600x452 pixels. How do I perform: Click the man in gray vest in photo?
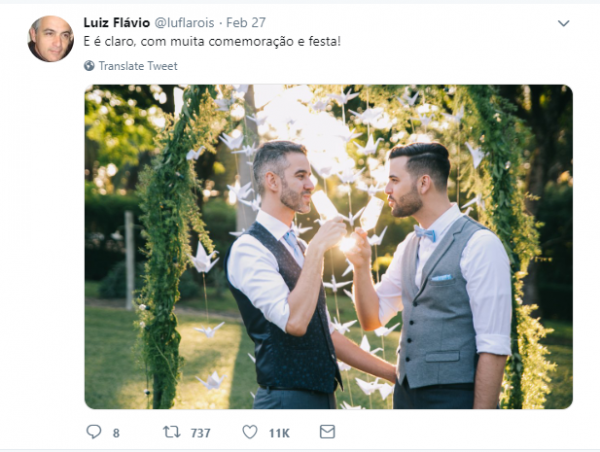(x=440, y=276)
